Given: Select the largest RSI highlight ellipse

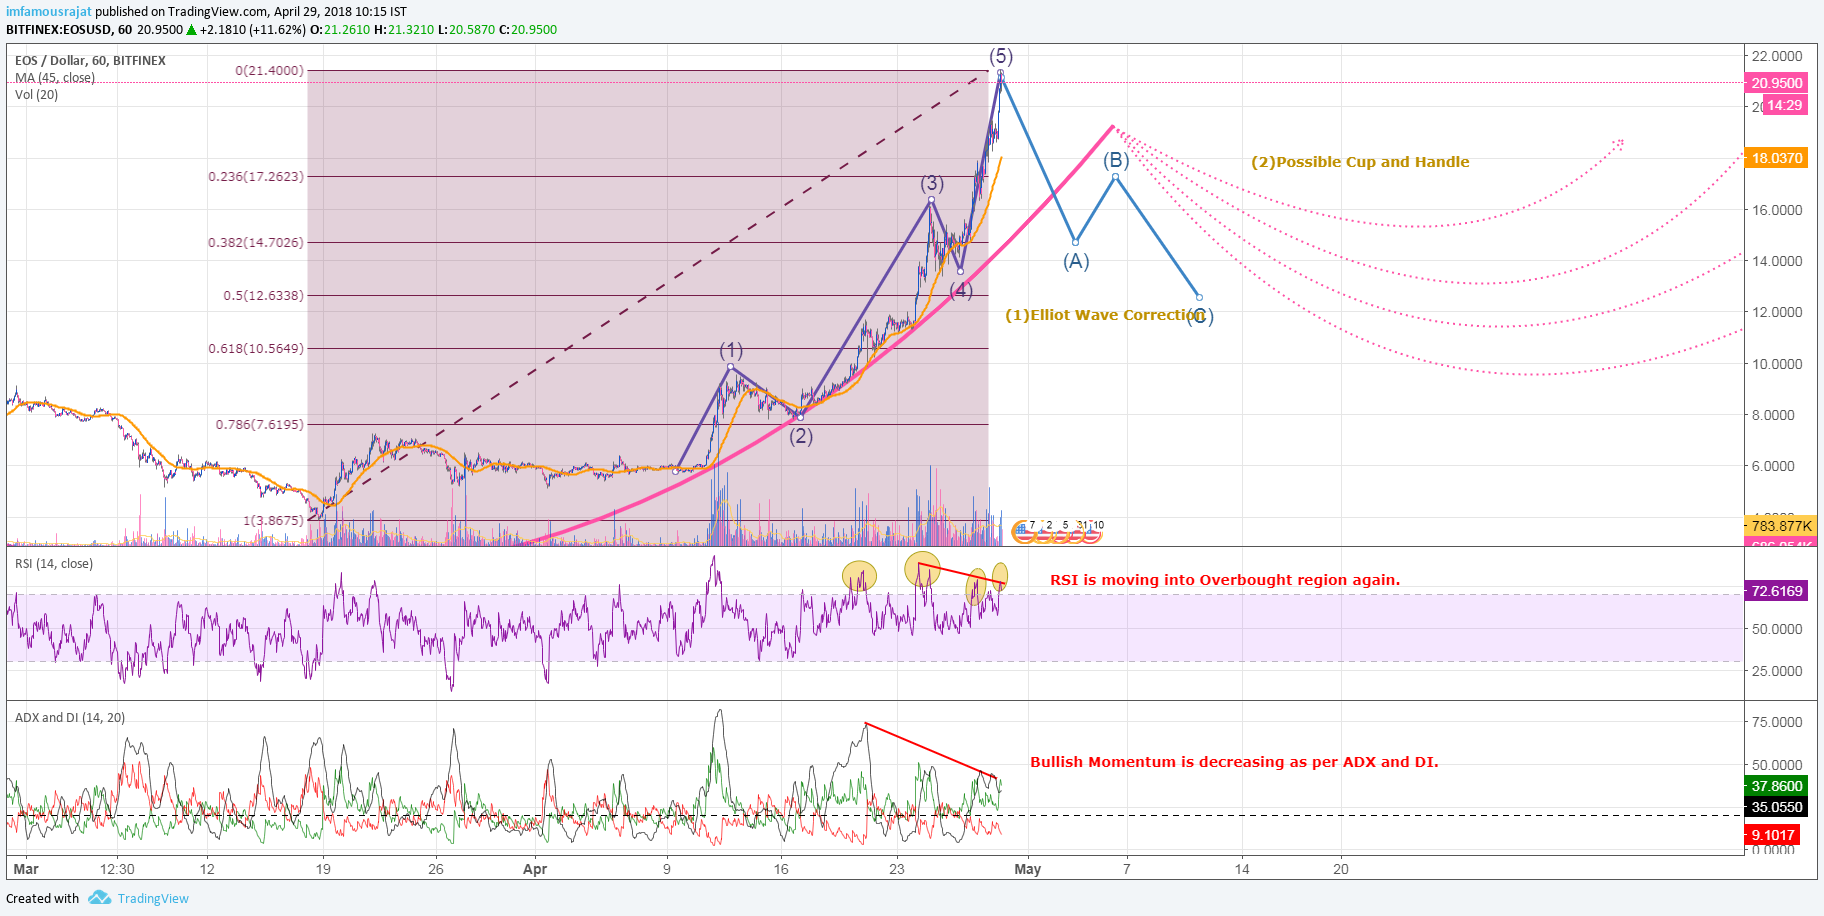Looking at the screenshot, I should 923,569.
